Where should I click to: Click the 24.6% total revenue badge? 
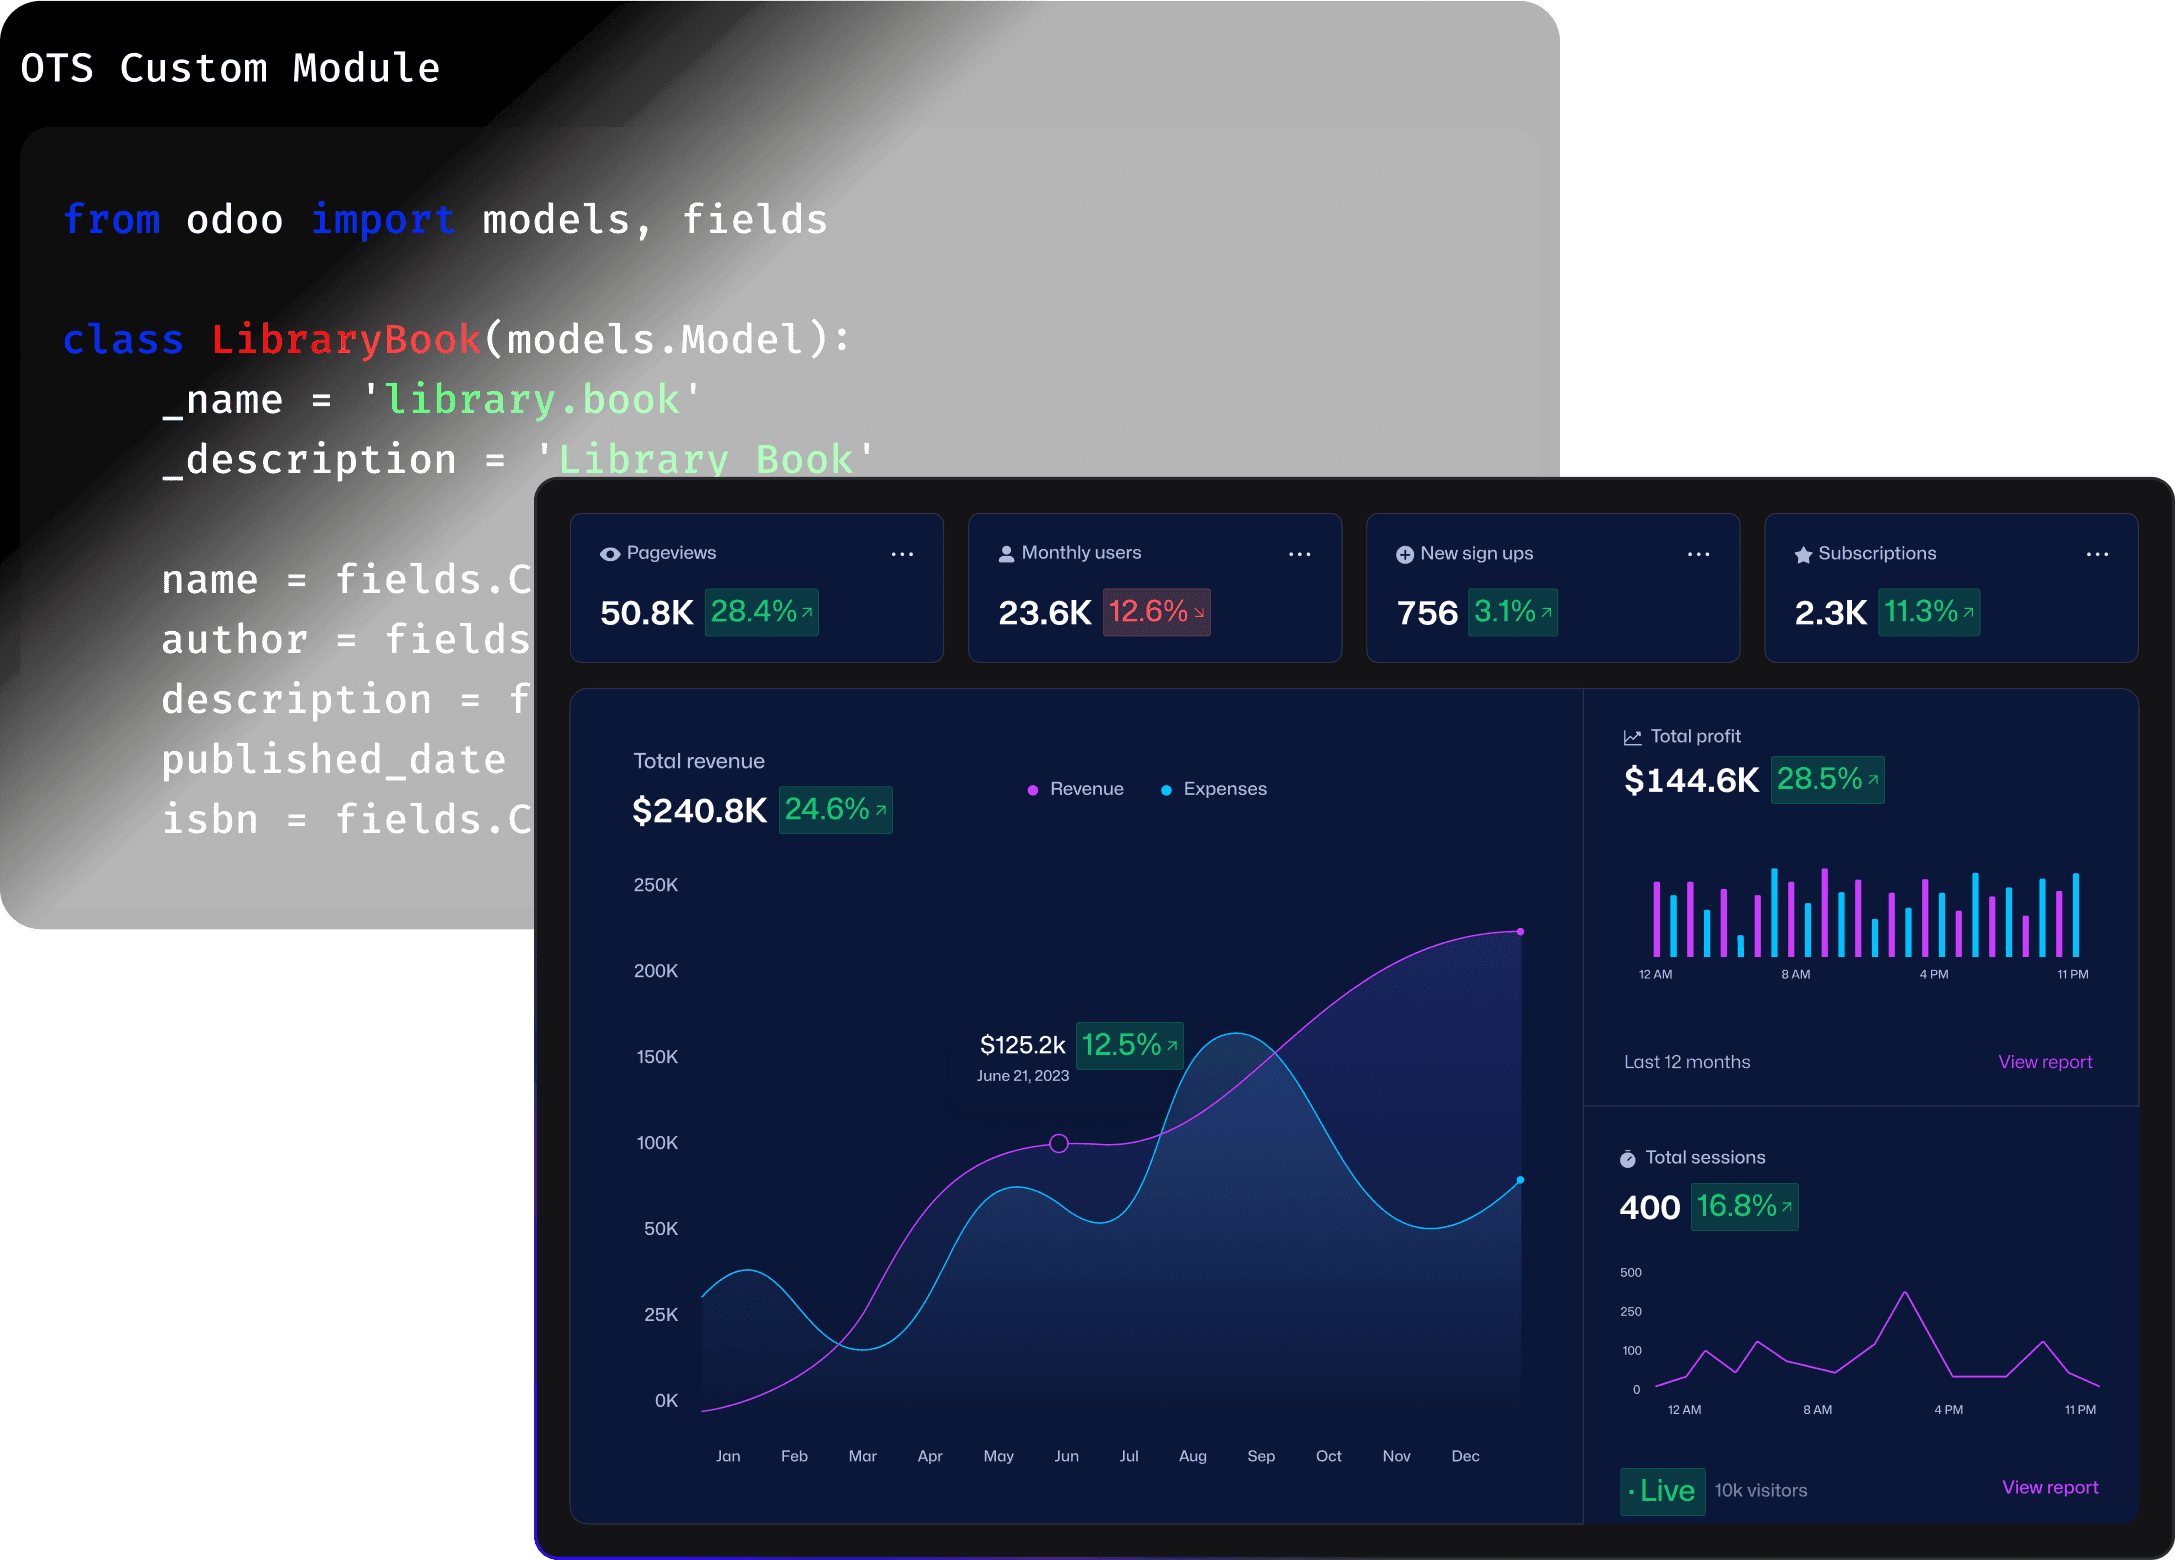click(835, 809)
